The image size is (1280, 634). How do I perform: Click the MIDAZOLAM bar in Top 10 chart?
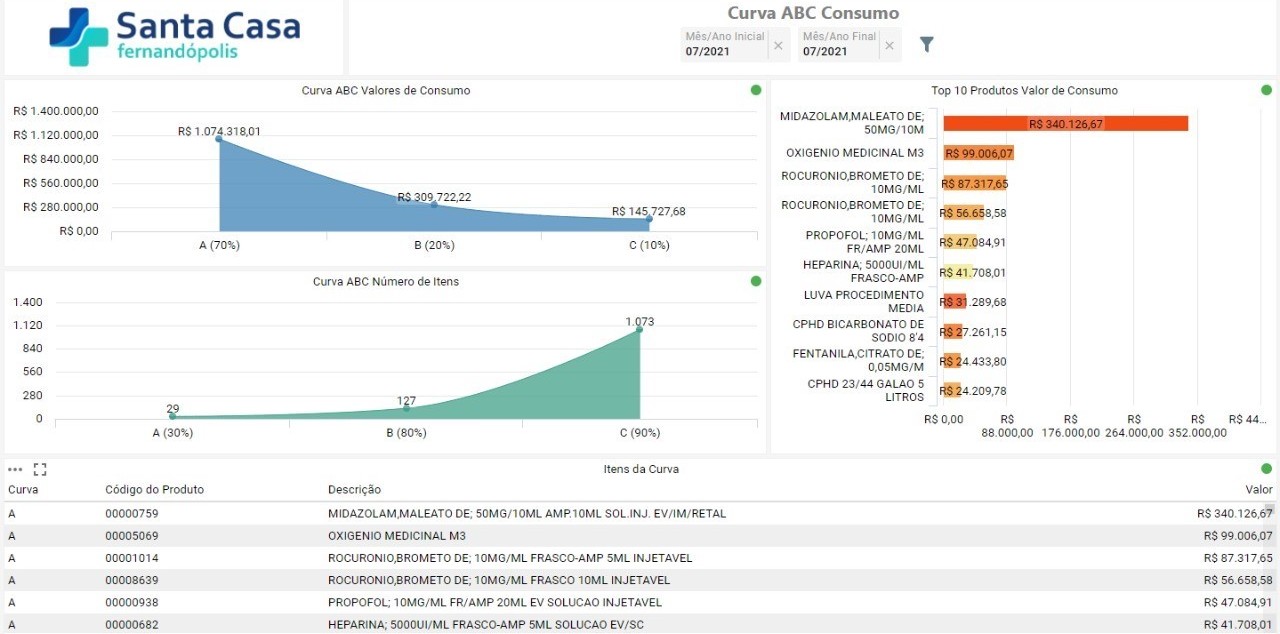click(1065, 123)
